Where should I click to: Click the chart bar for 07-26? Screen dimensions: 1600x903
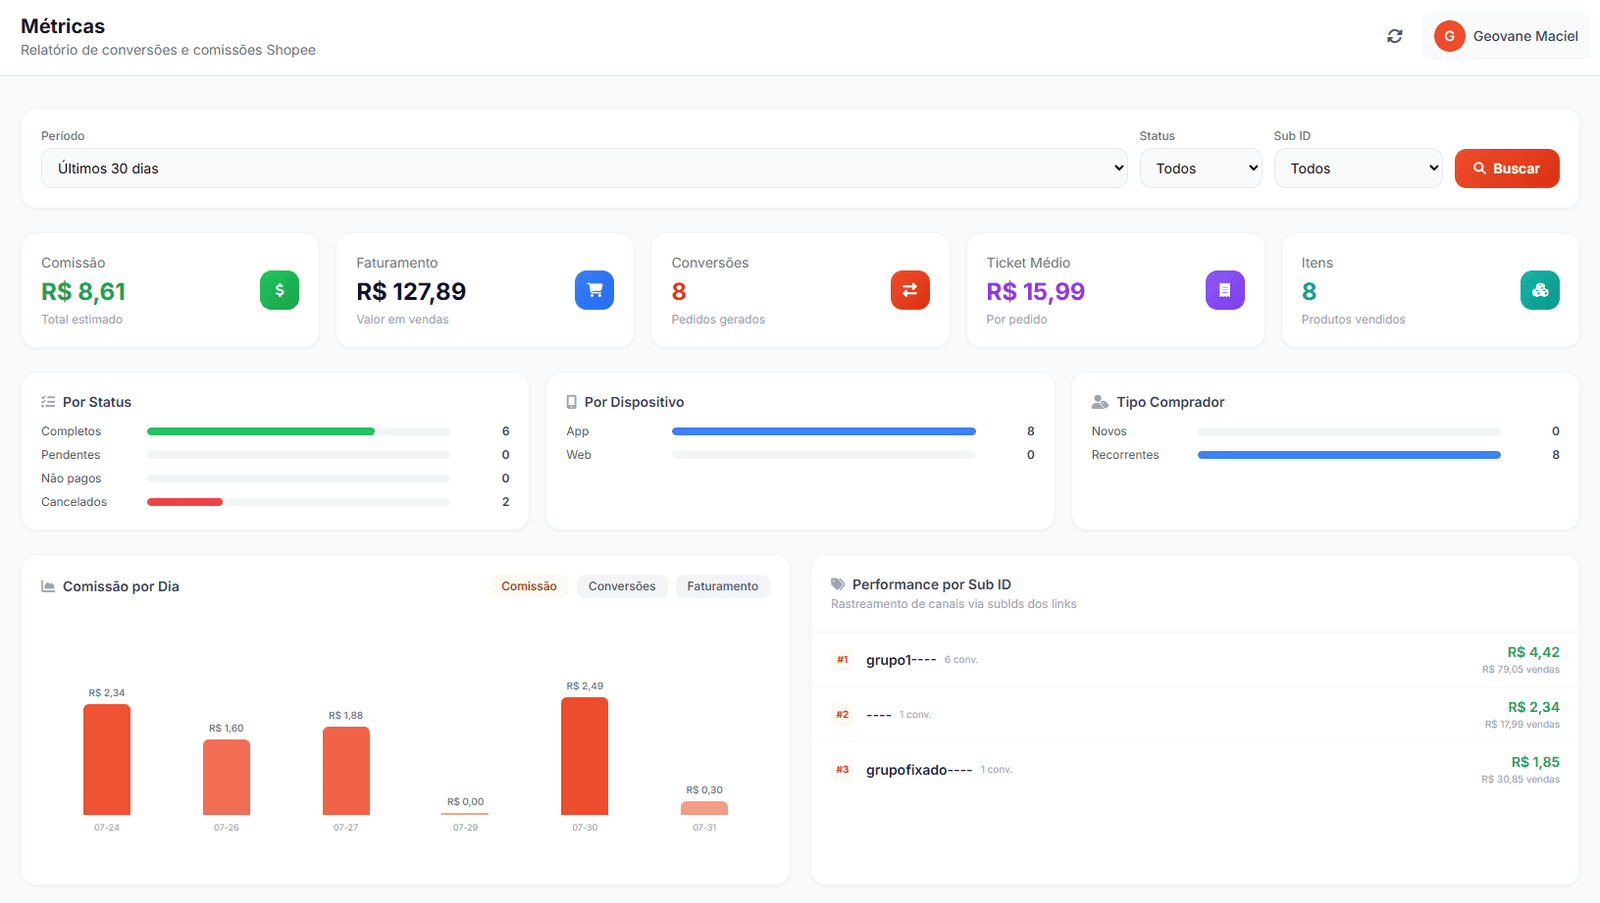tap(226, 777)
